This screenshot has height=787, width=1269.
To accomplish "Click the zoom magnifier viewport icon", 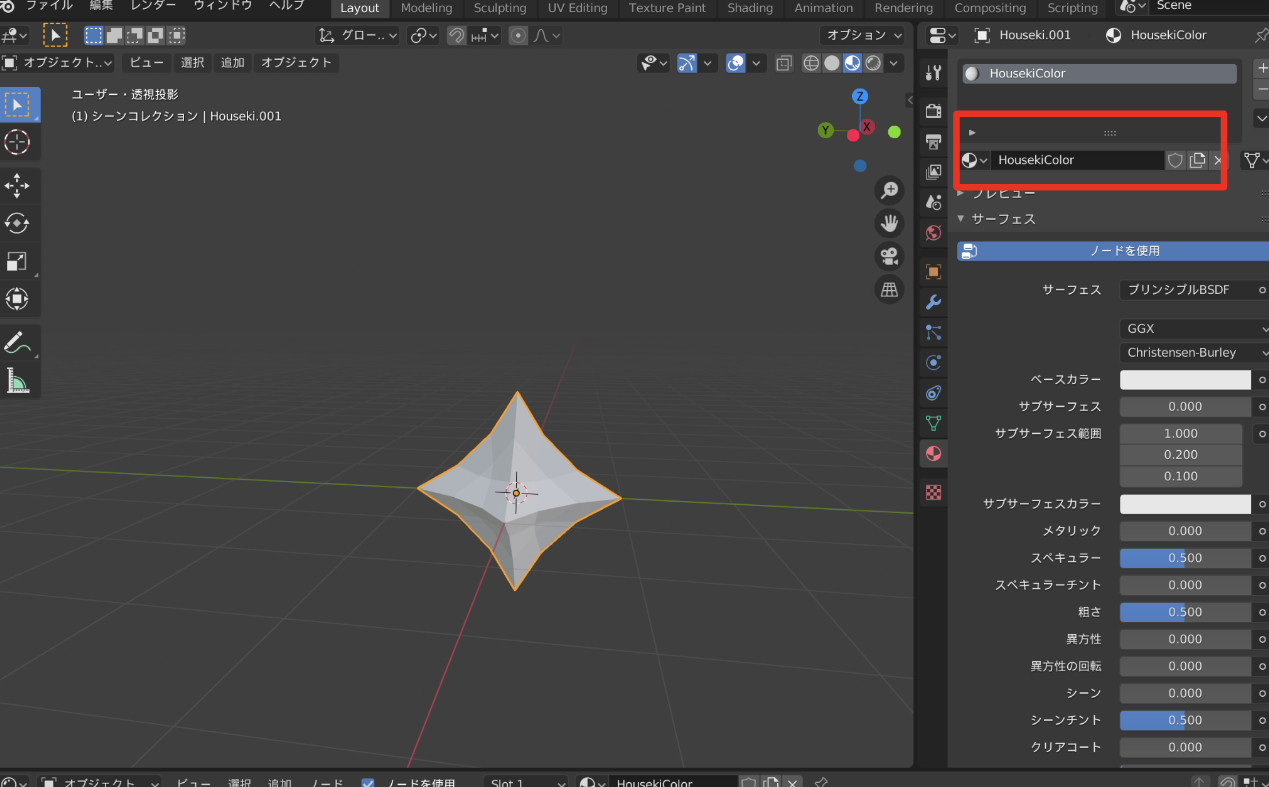I will (x=889, y=191).
